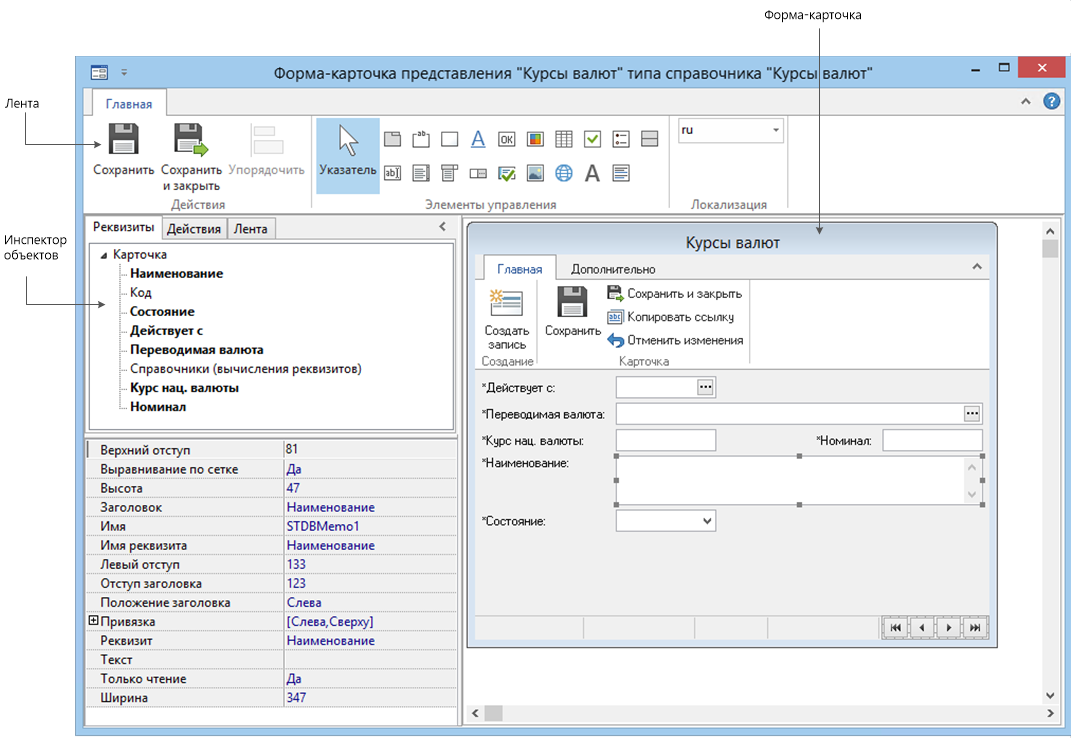Select the main window Главная ribbon tab
Screen dimensions: 1071x738
pos(128,104)
